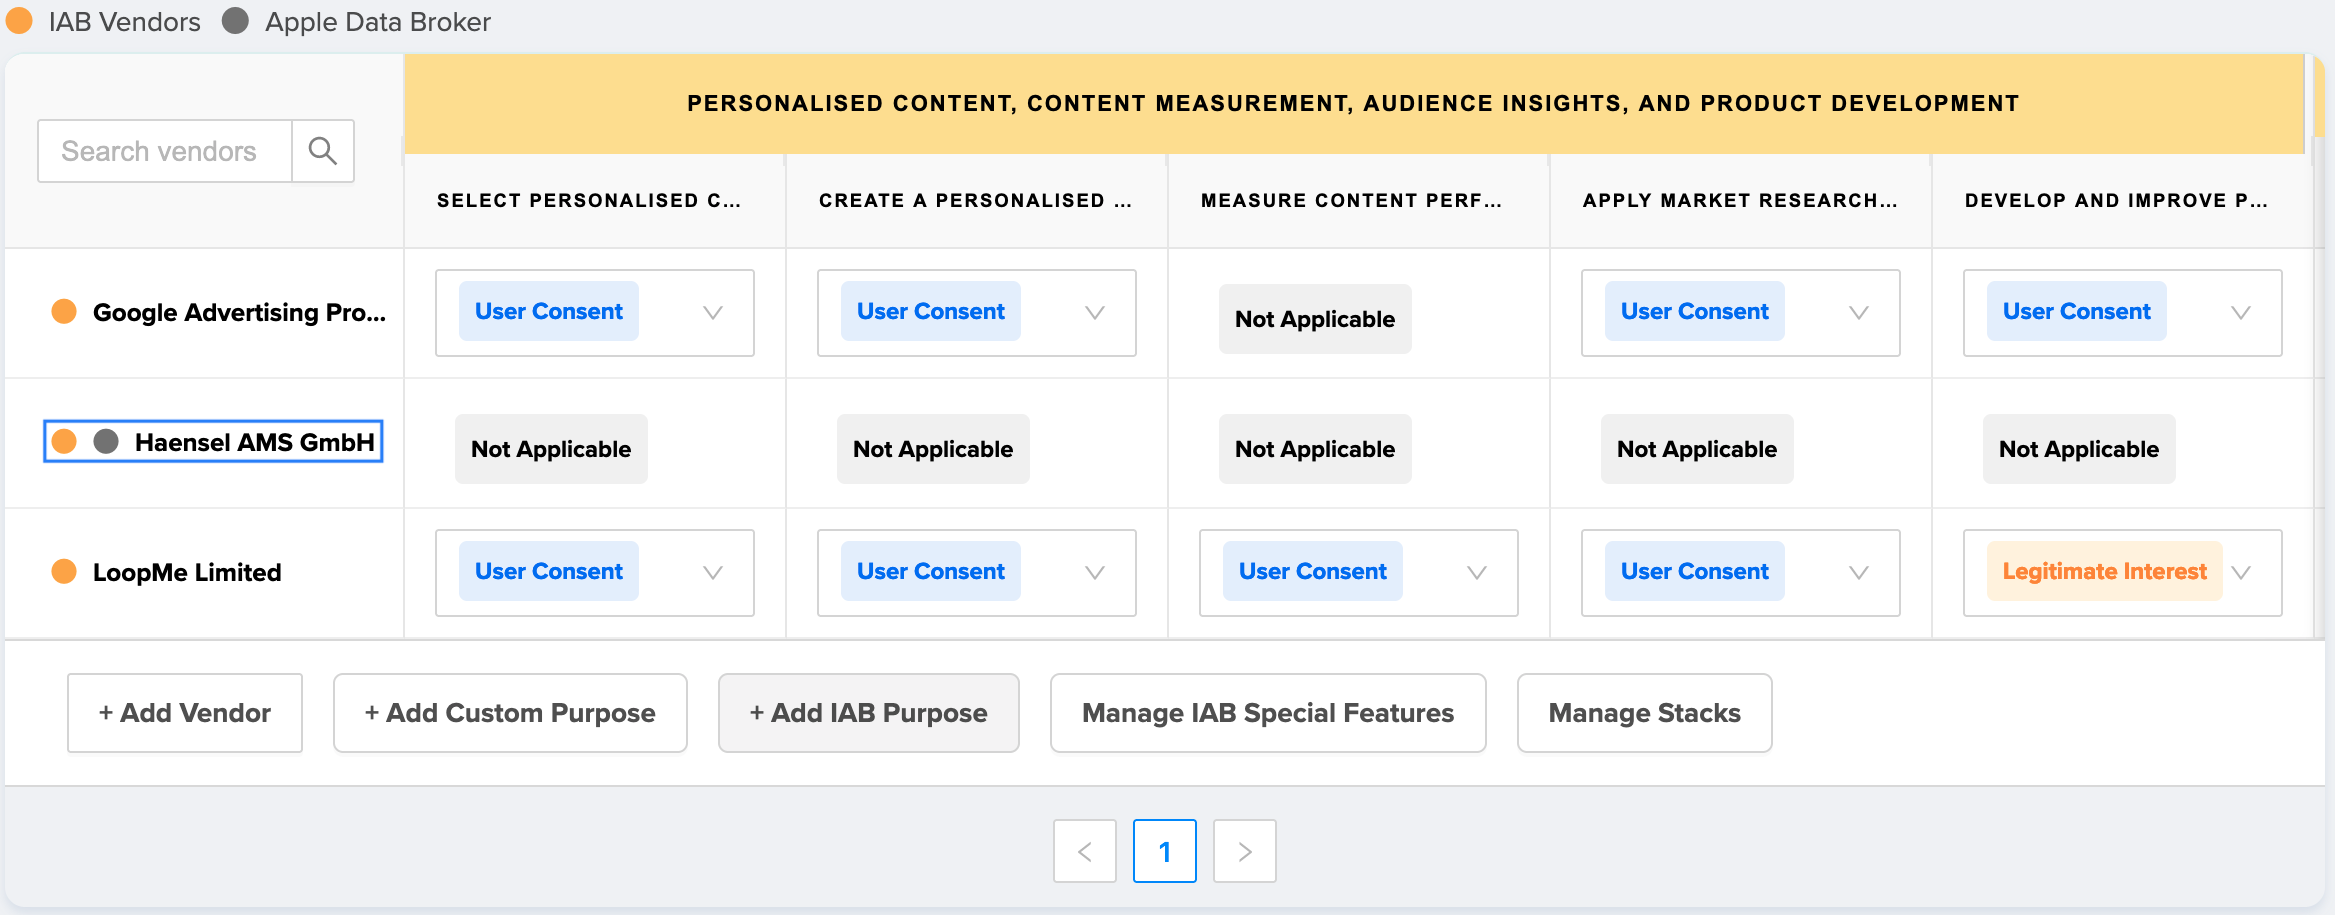This screenshot has height=915, width=2335.
Task: Click Haensel's Not Applicable Develop and Improve cell
Action: [x=2079, y=449]
